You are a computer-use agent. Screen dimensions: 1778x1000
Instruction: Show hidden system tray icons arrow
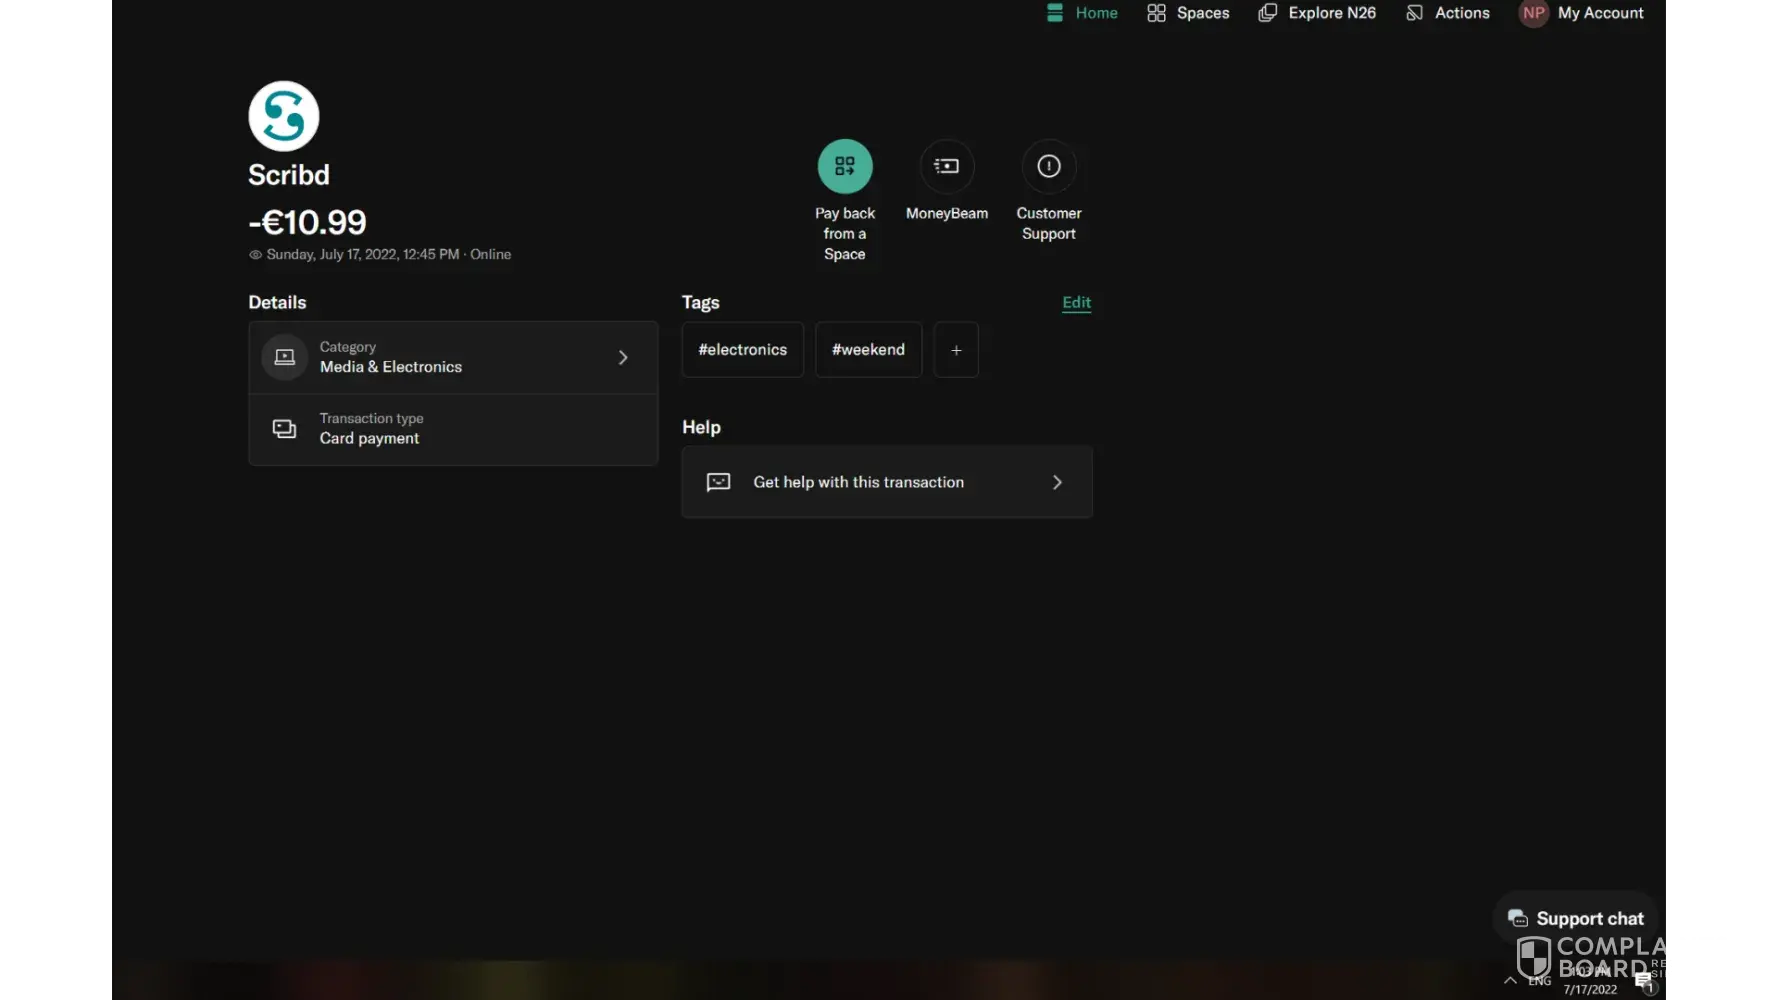tap(1510, 980)
